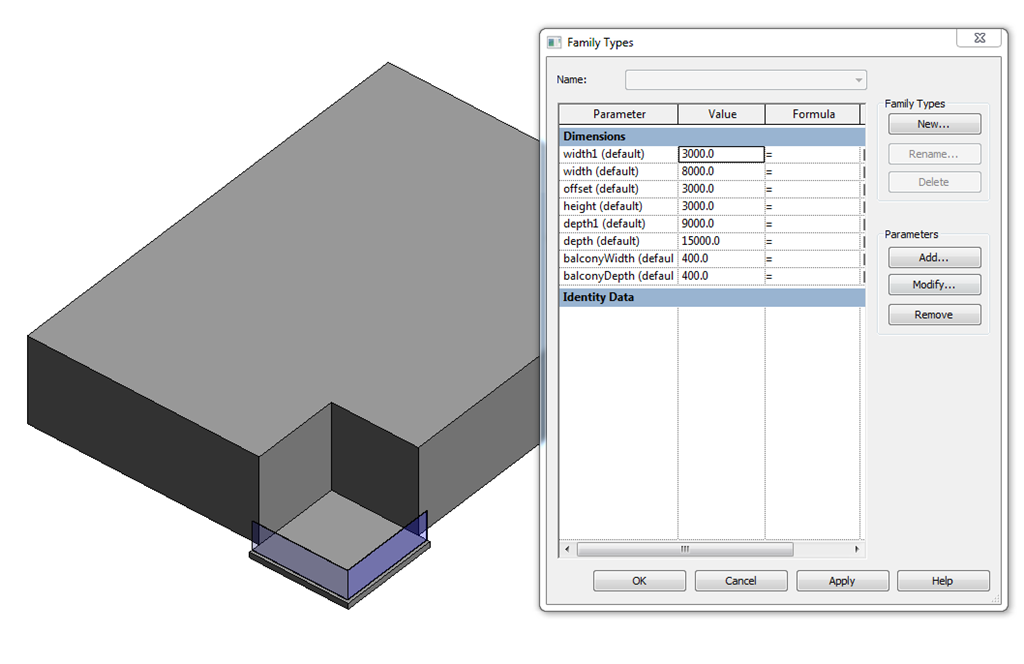Select the height value cell
Image resolution: width=1024 pixels, height=664 pixels.
[721, 206]
